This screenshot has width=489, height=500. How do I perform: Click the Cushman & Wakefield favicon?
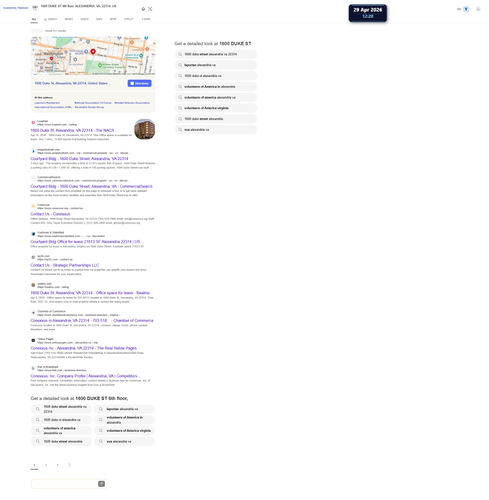pyautogui.click(x=33, y=234)
